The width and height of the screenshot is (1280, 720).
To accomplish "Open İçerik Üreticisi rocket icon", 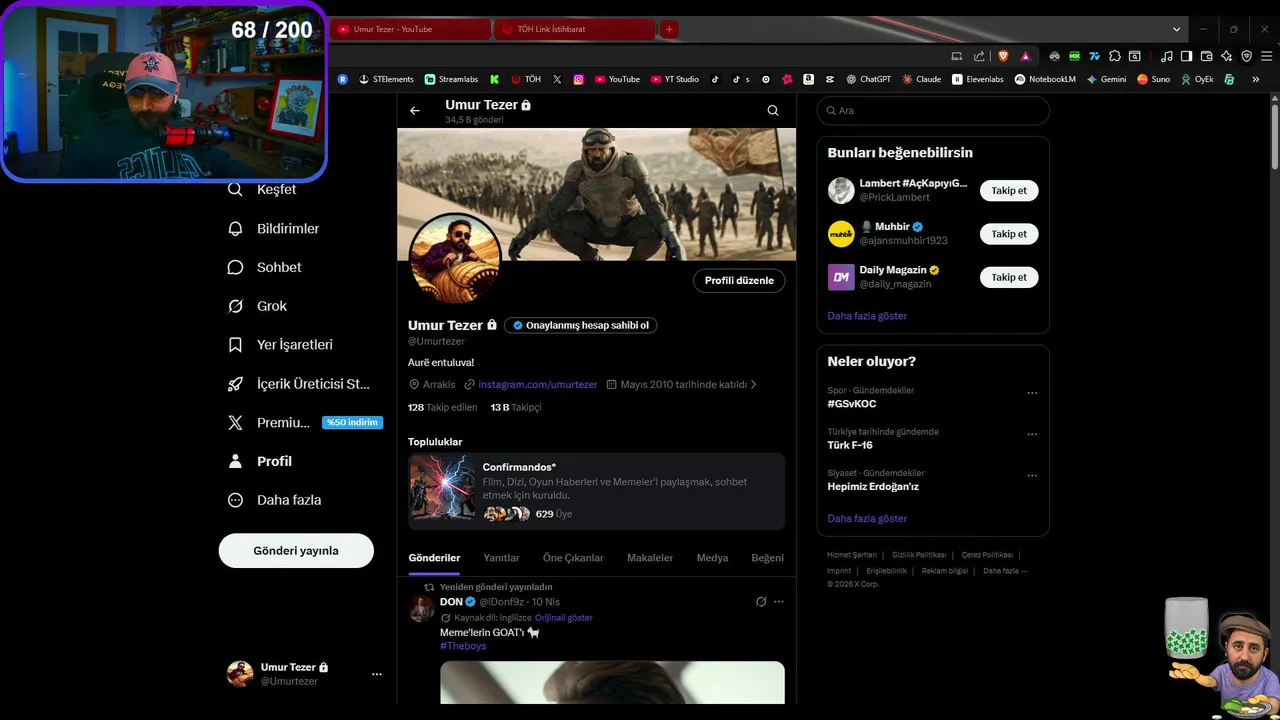I will tap(235, 383).
